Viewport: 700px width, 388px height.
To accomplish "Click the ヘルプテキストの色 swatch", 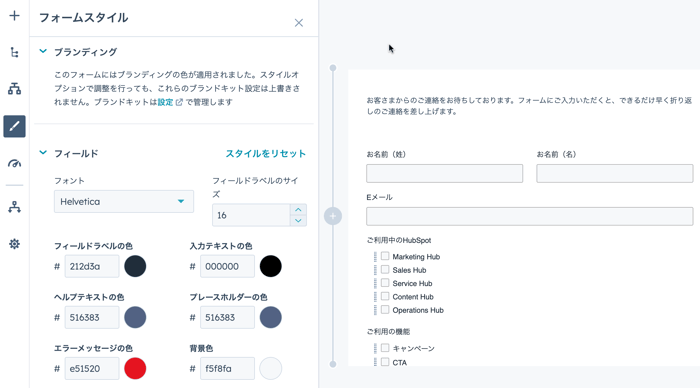I will click(135, 317).
